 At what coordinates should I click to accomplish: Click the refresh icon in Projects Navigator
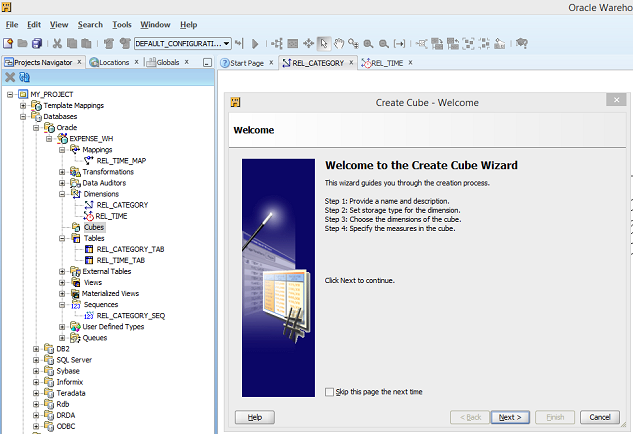[25, 77]
